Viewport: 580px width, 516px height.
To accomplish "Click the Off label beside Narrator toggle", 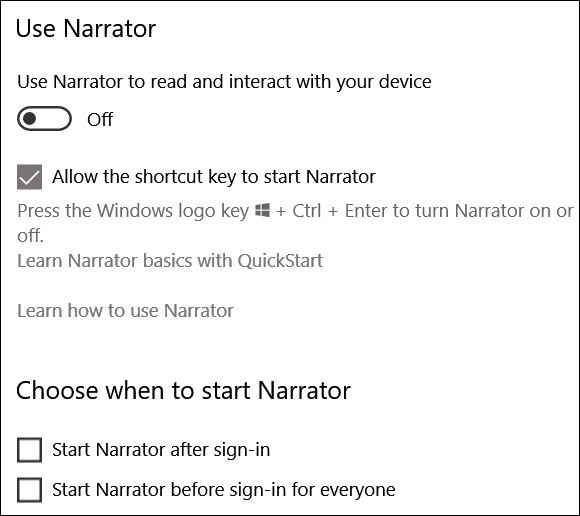I will [100, 119].
